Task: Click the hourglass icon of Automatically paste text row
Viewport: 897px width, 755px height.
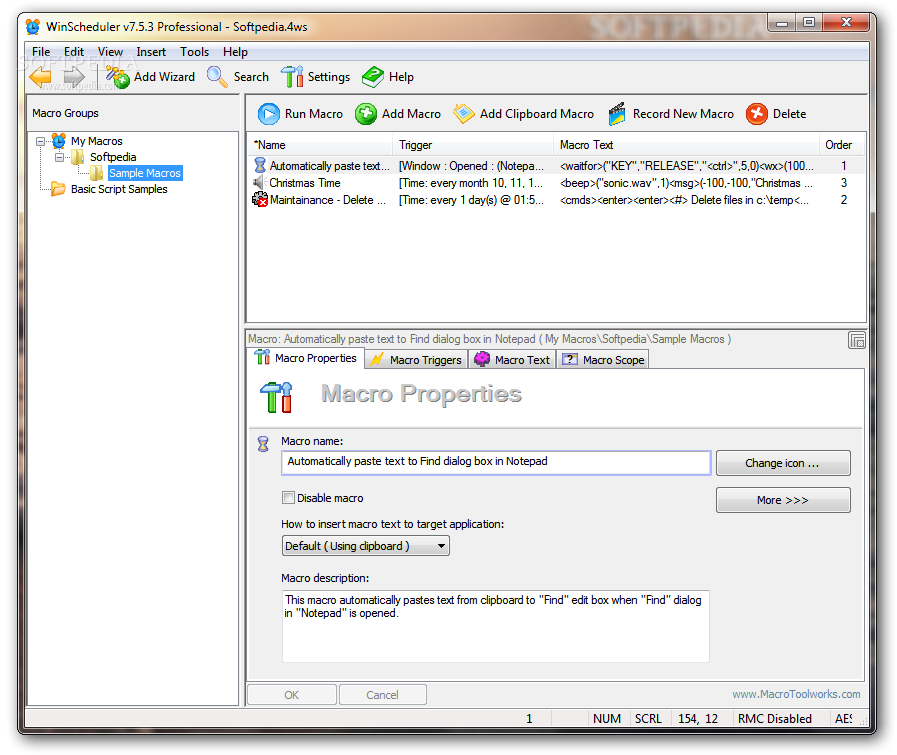Action: [x=260, y=166]
